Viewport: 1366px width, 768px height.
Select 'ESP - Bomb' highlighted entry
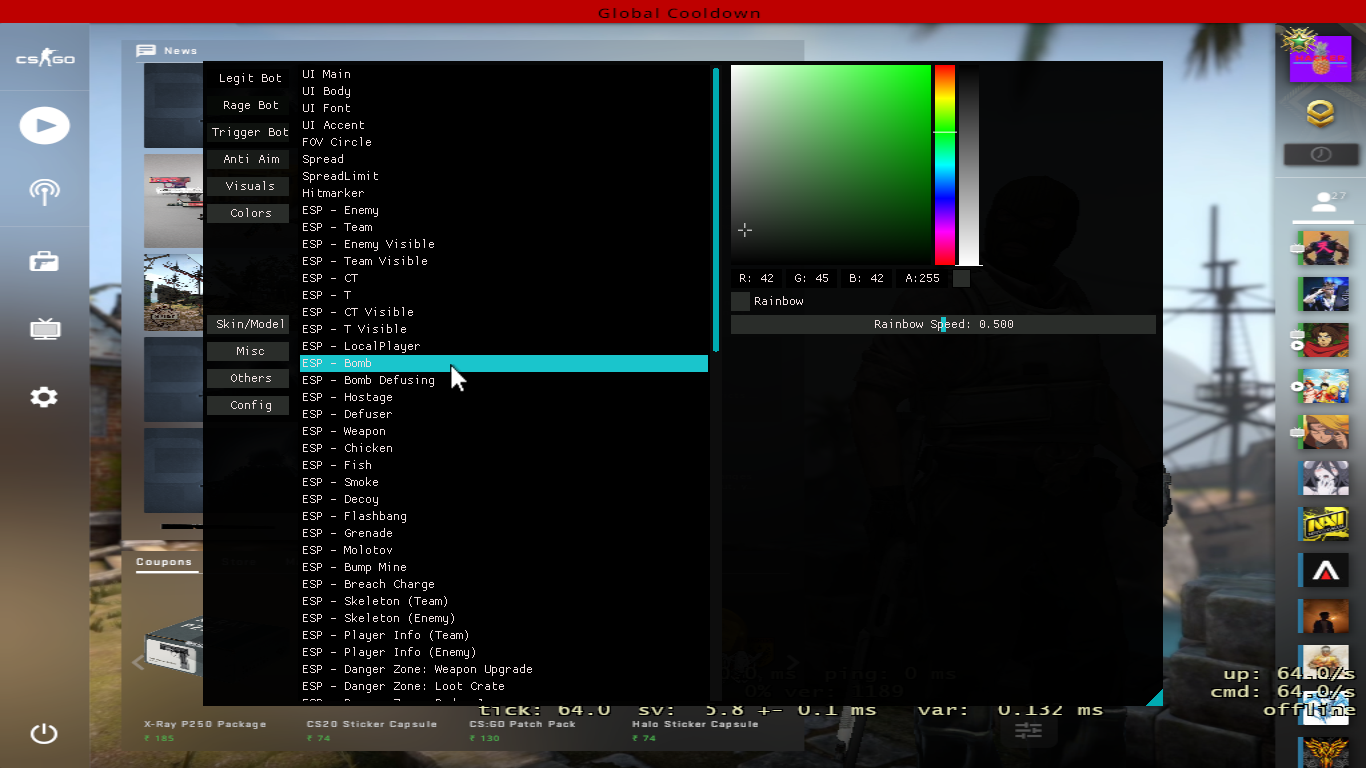pos(504,363)
